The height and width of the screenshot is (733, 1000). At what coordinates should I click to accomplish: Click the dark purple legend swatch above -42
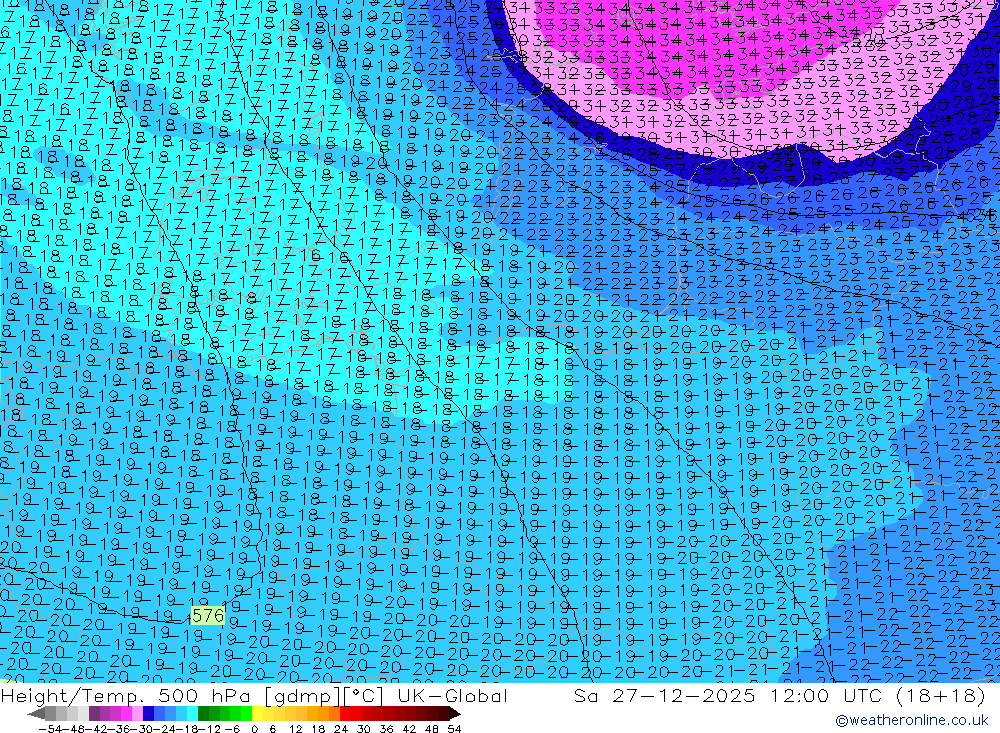[x=94, y=713]
